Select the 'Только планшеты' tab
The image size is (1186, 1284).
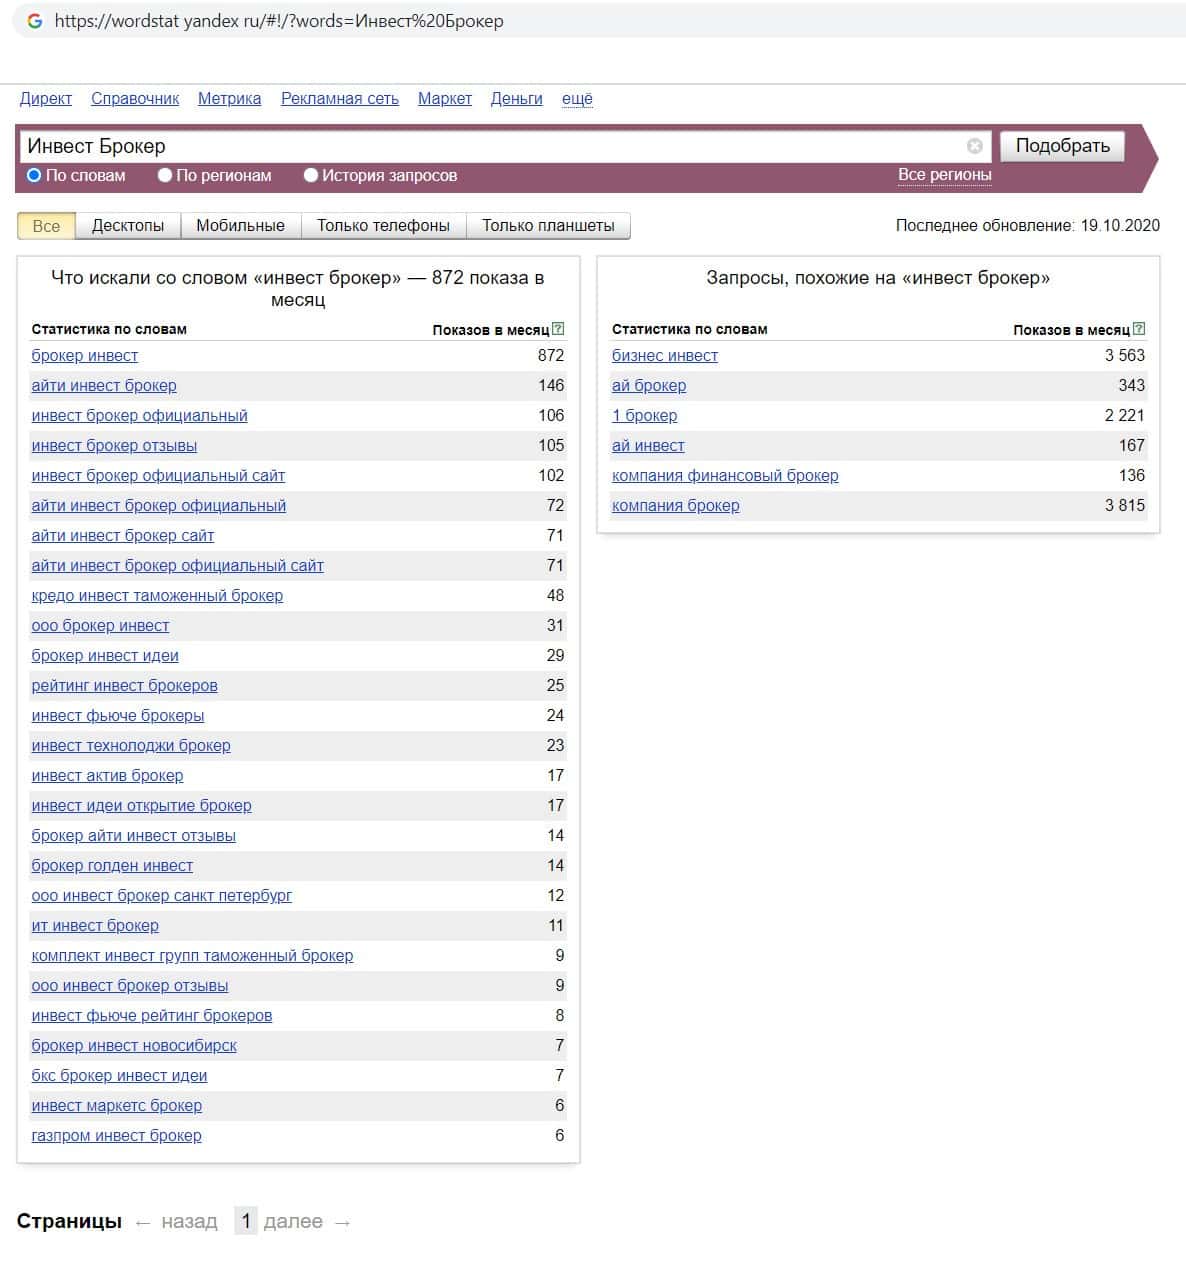[548, 226]
